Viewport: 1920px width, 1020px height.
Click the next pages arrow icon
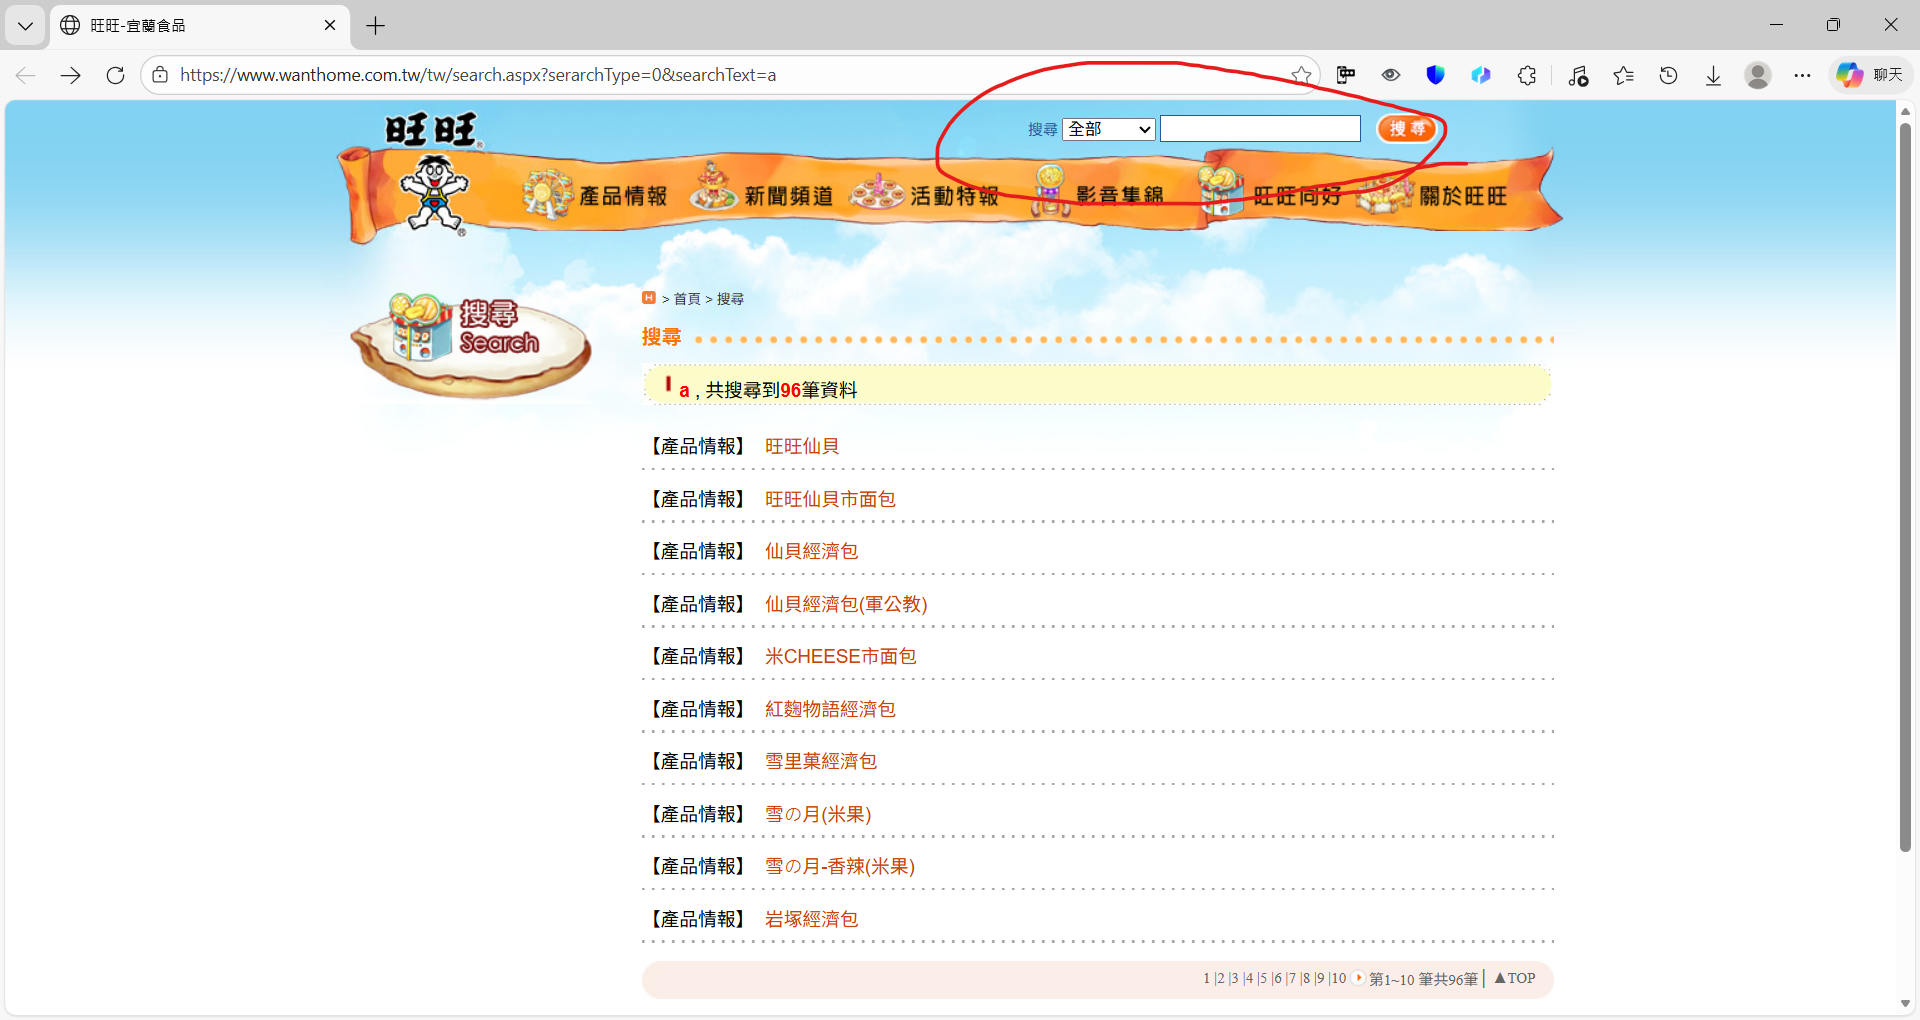(1359, 978)
